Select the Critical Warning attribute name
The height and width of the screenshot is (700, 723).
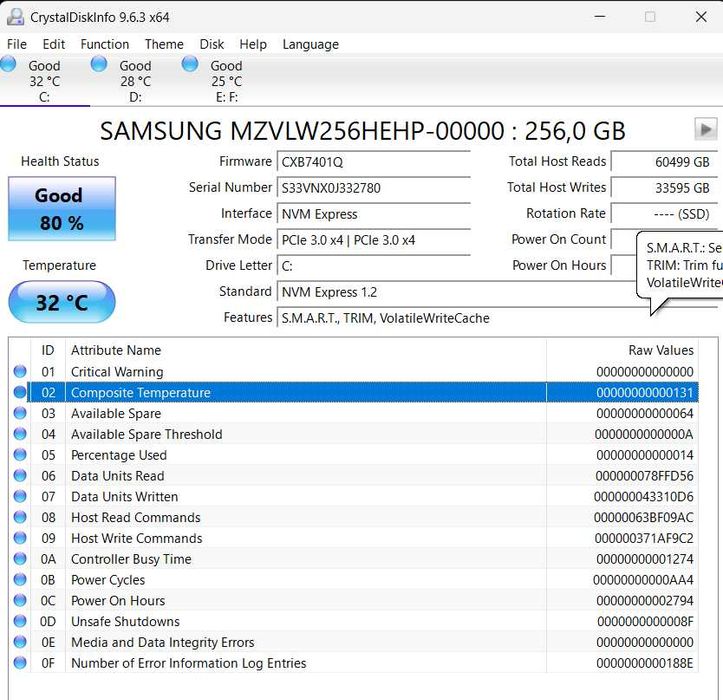point(117,372)
